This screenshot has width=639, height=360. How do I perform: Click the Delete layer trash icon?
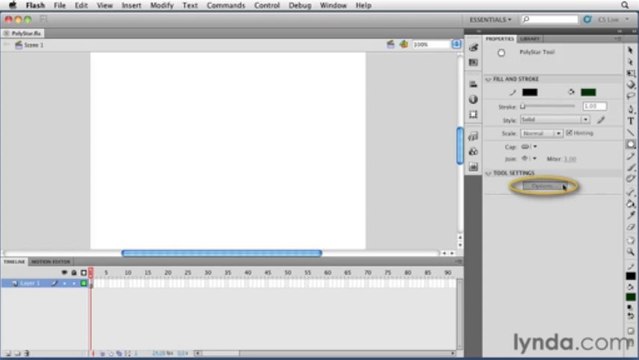(27, 353)
